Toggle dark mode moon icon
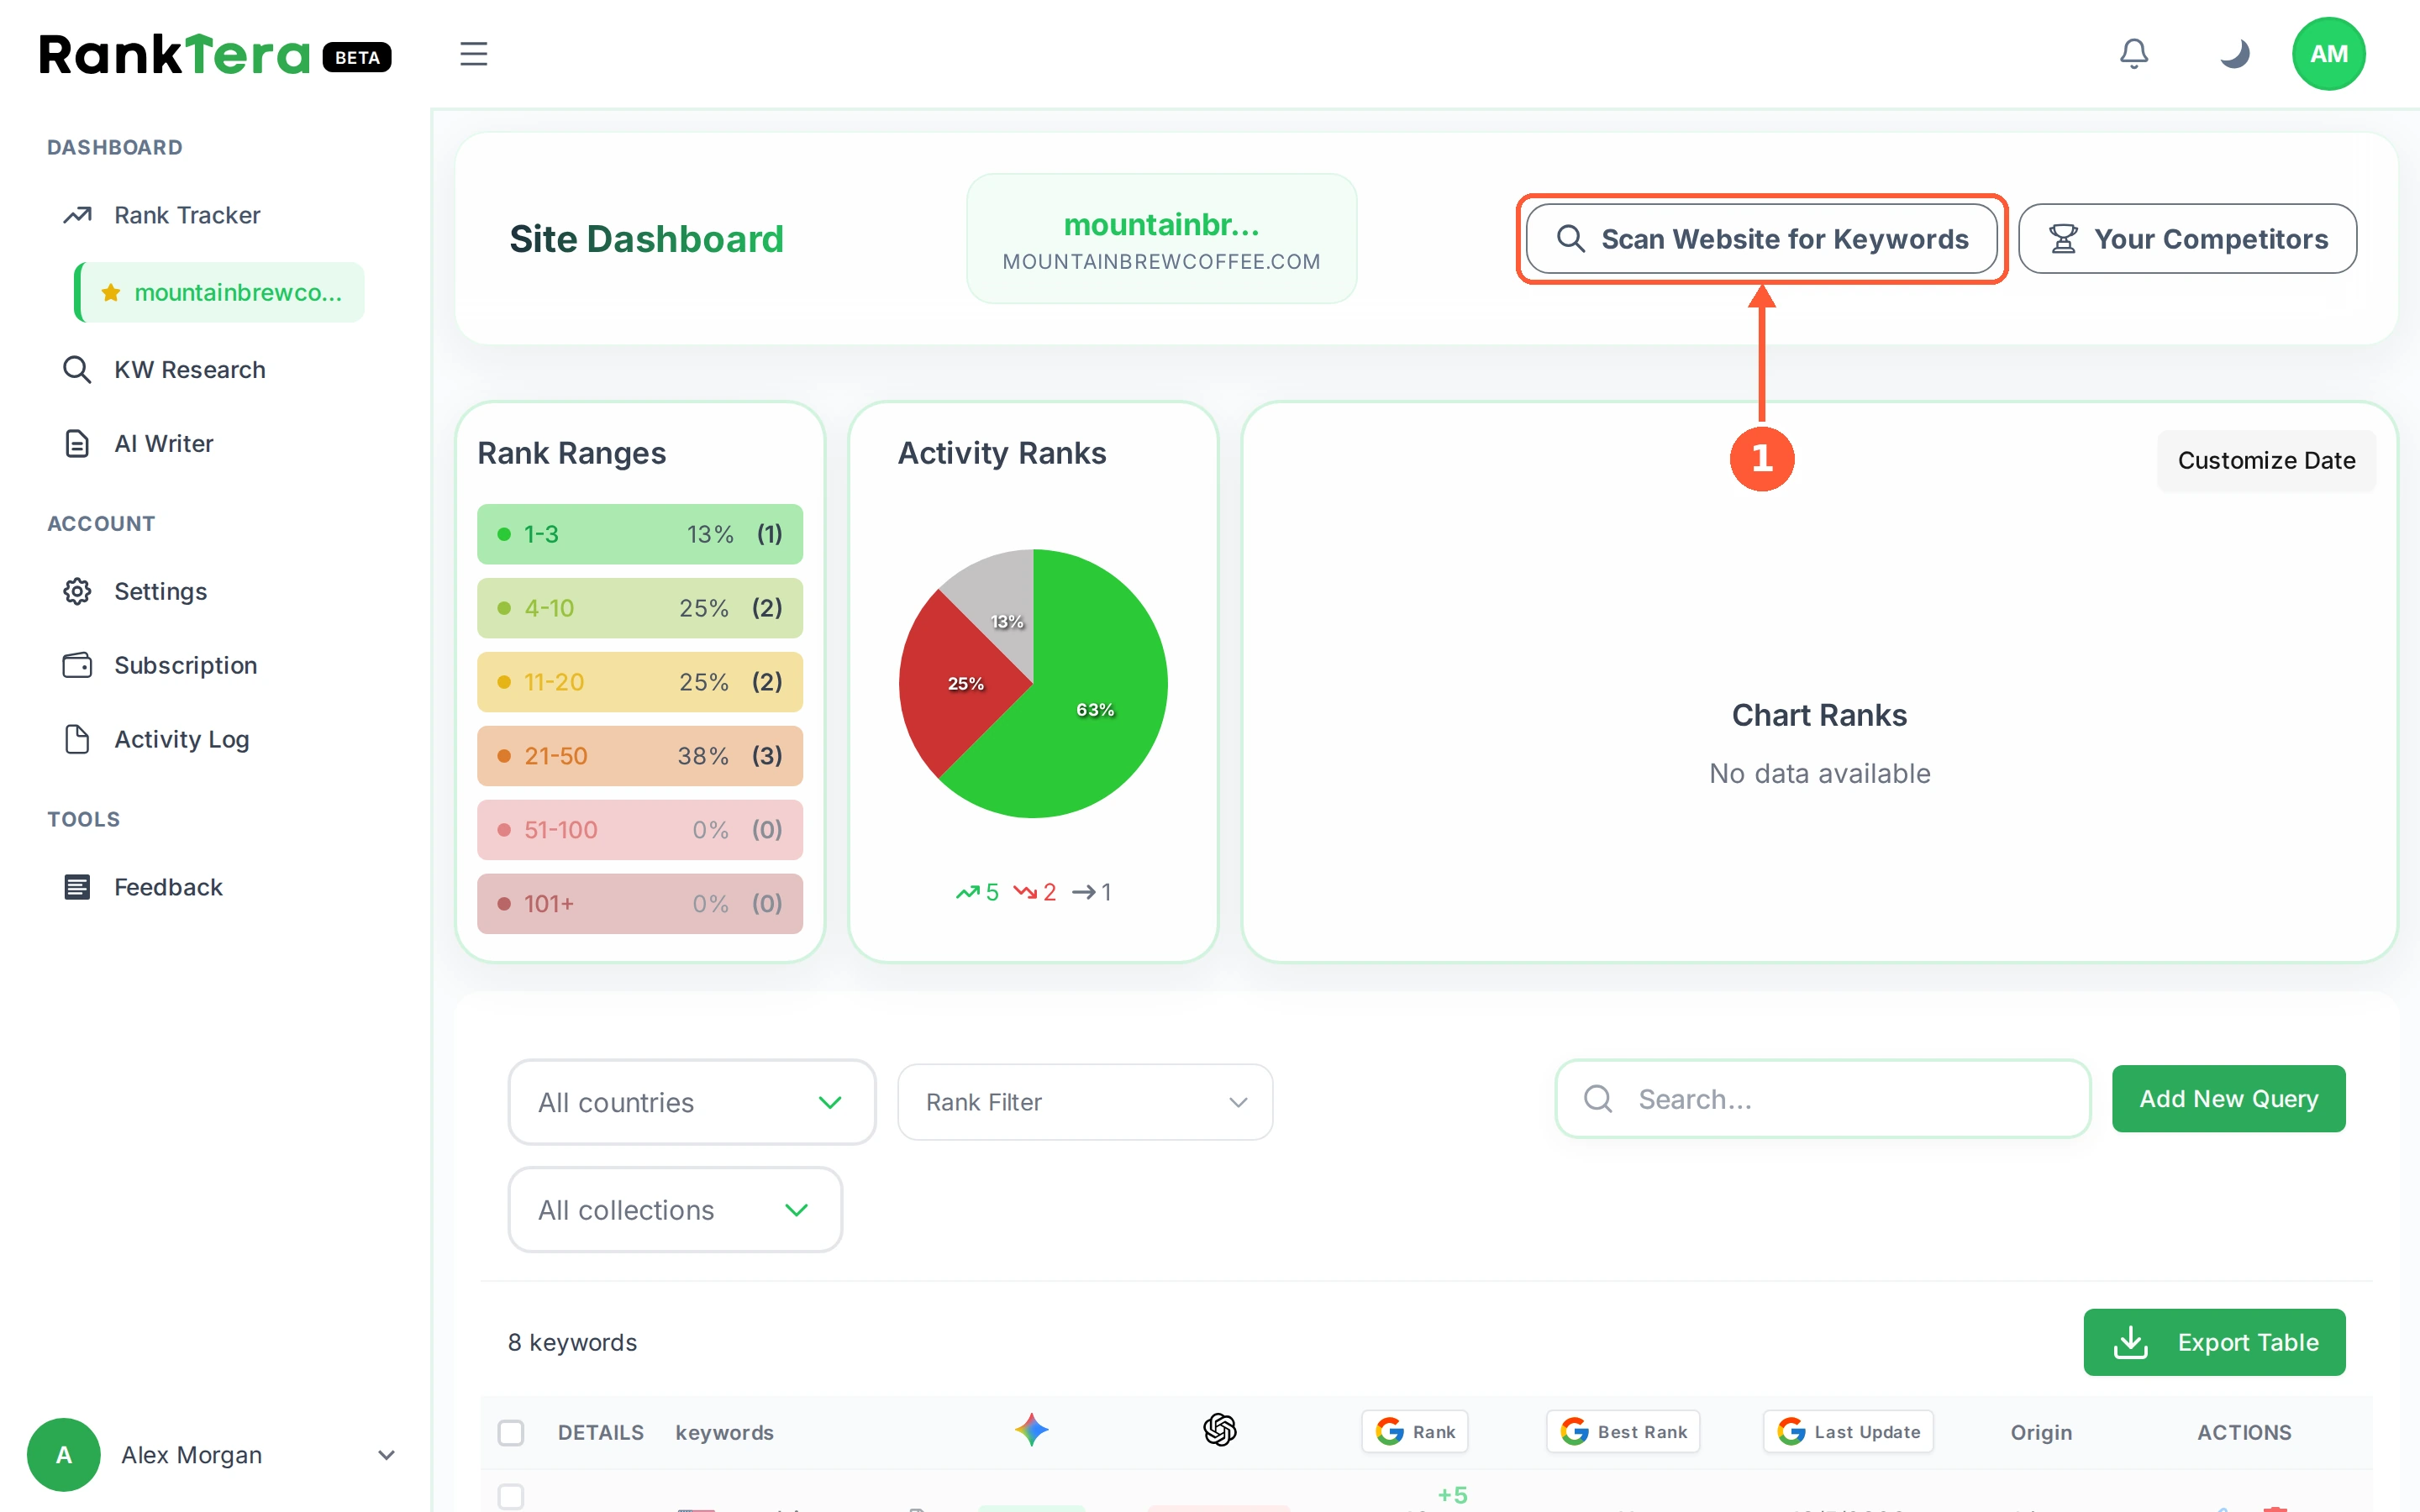Image resolution: width=2420 pixels, height=1512 pixels. (x=2234, y=53)
